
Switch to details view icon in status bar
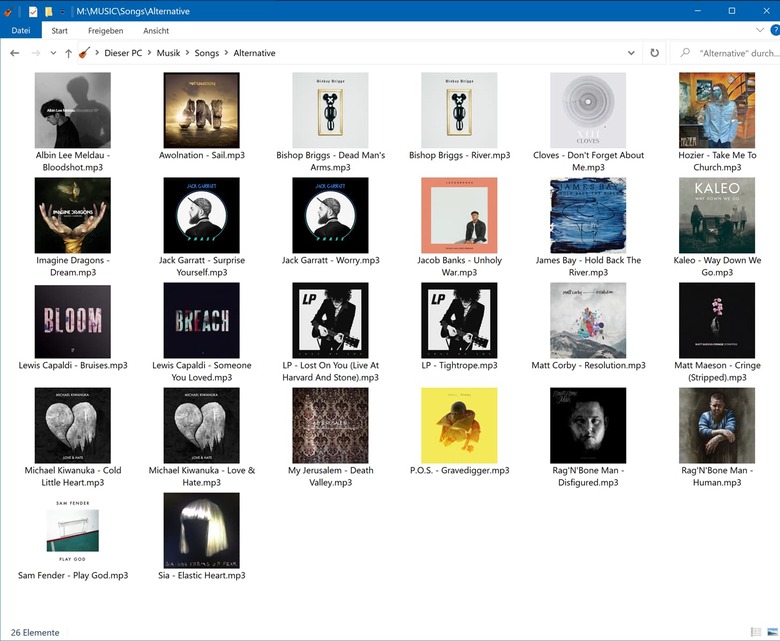(x=756, y=632)
